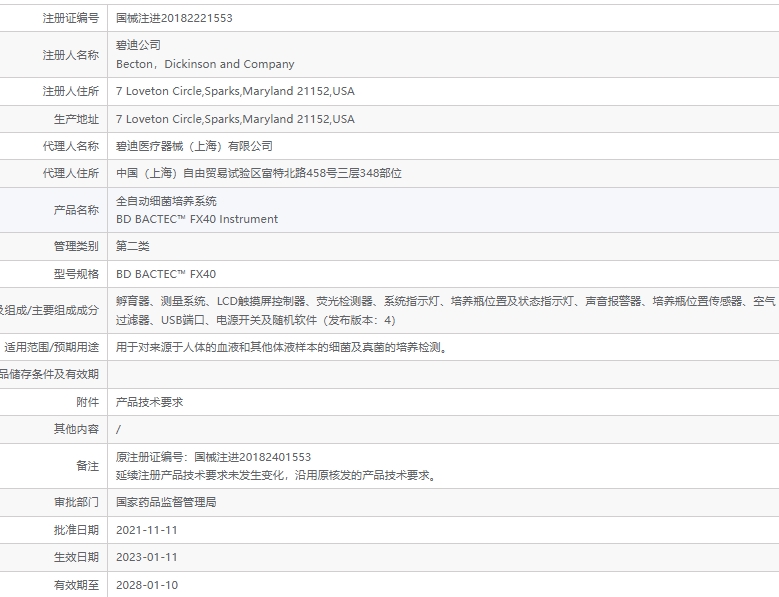The width and height of the screenshot is (779, 597).
Task: Click 'Becton，Dickinson and Company' text
Action: coord(205,64)
